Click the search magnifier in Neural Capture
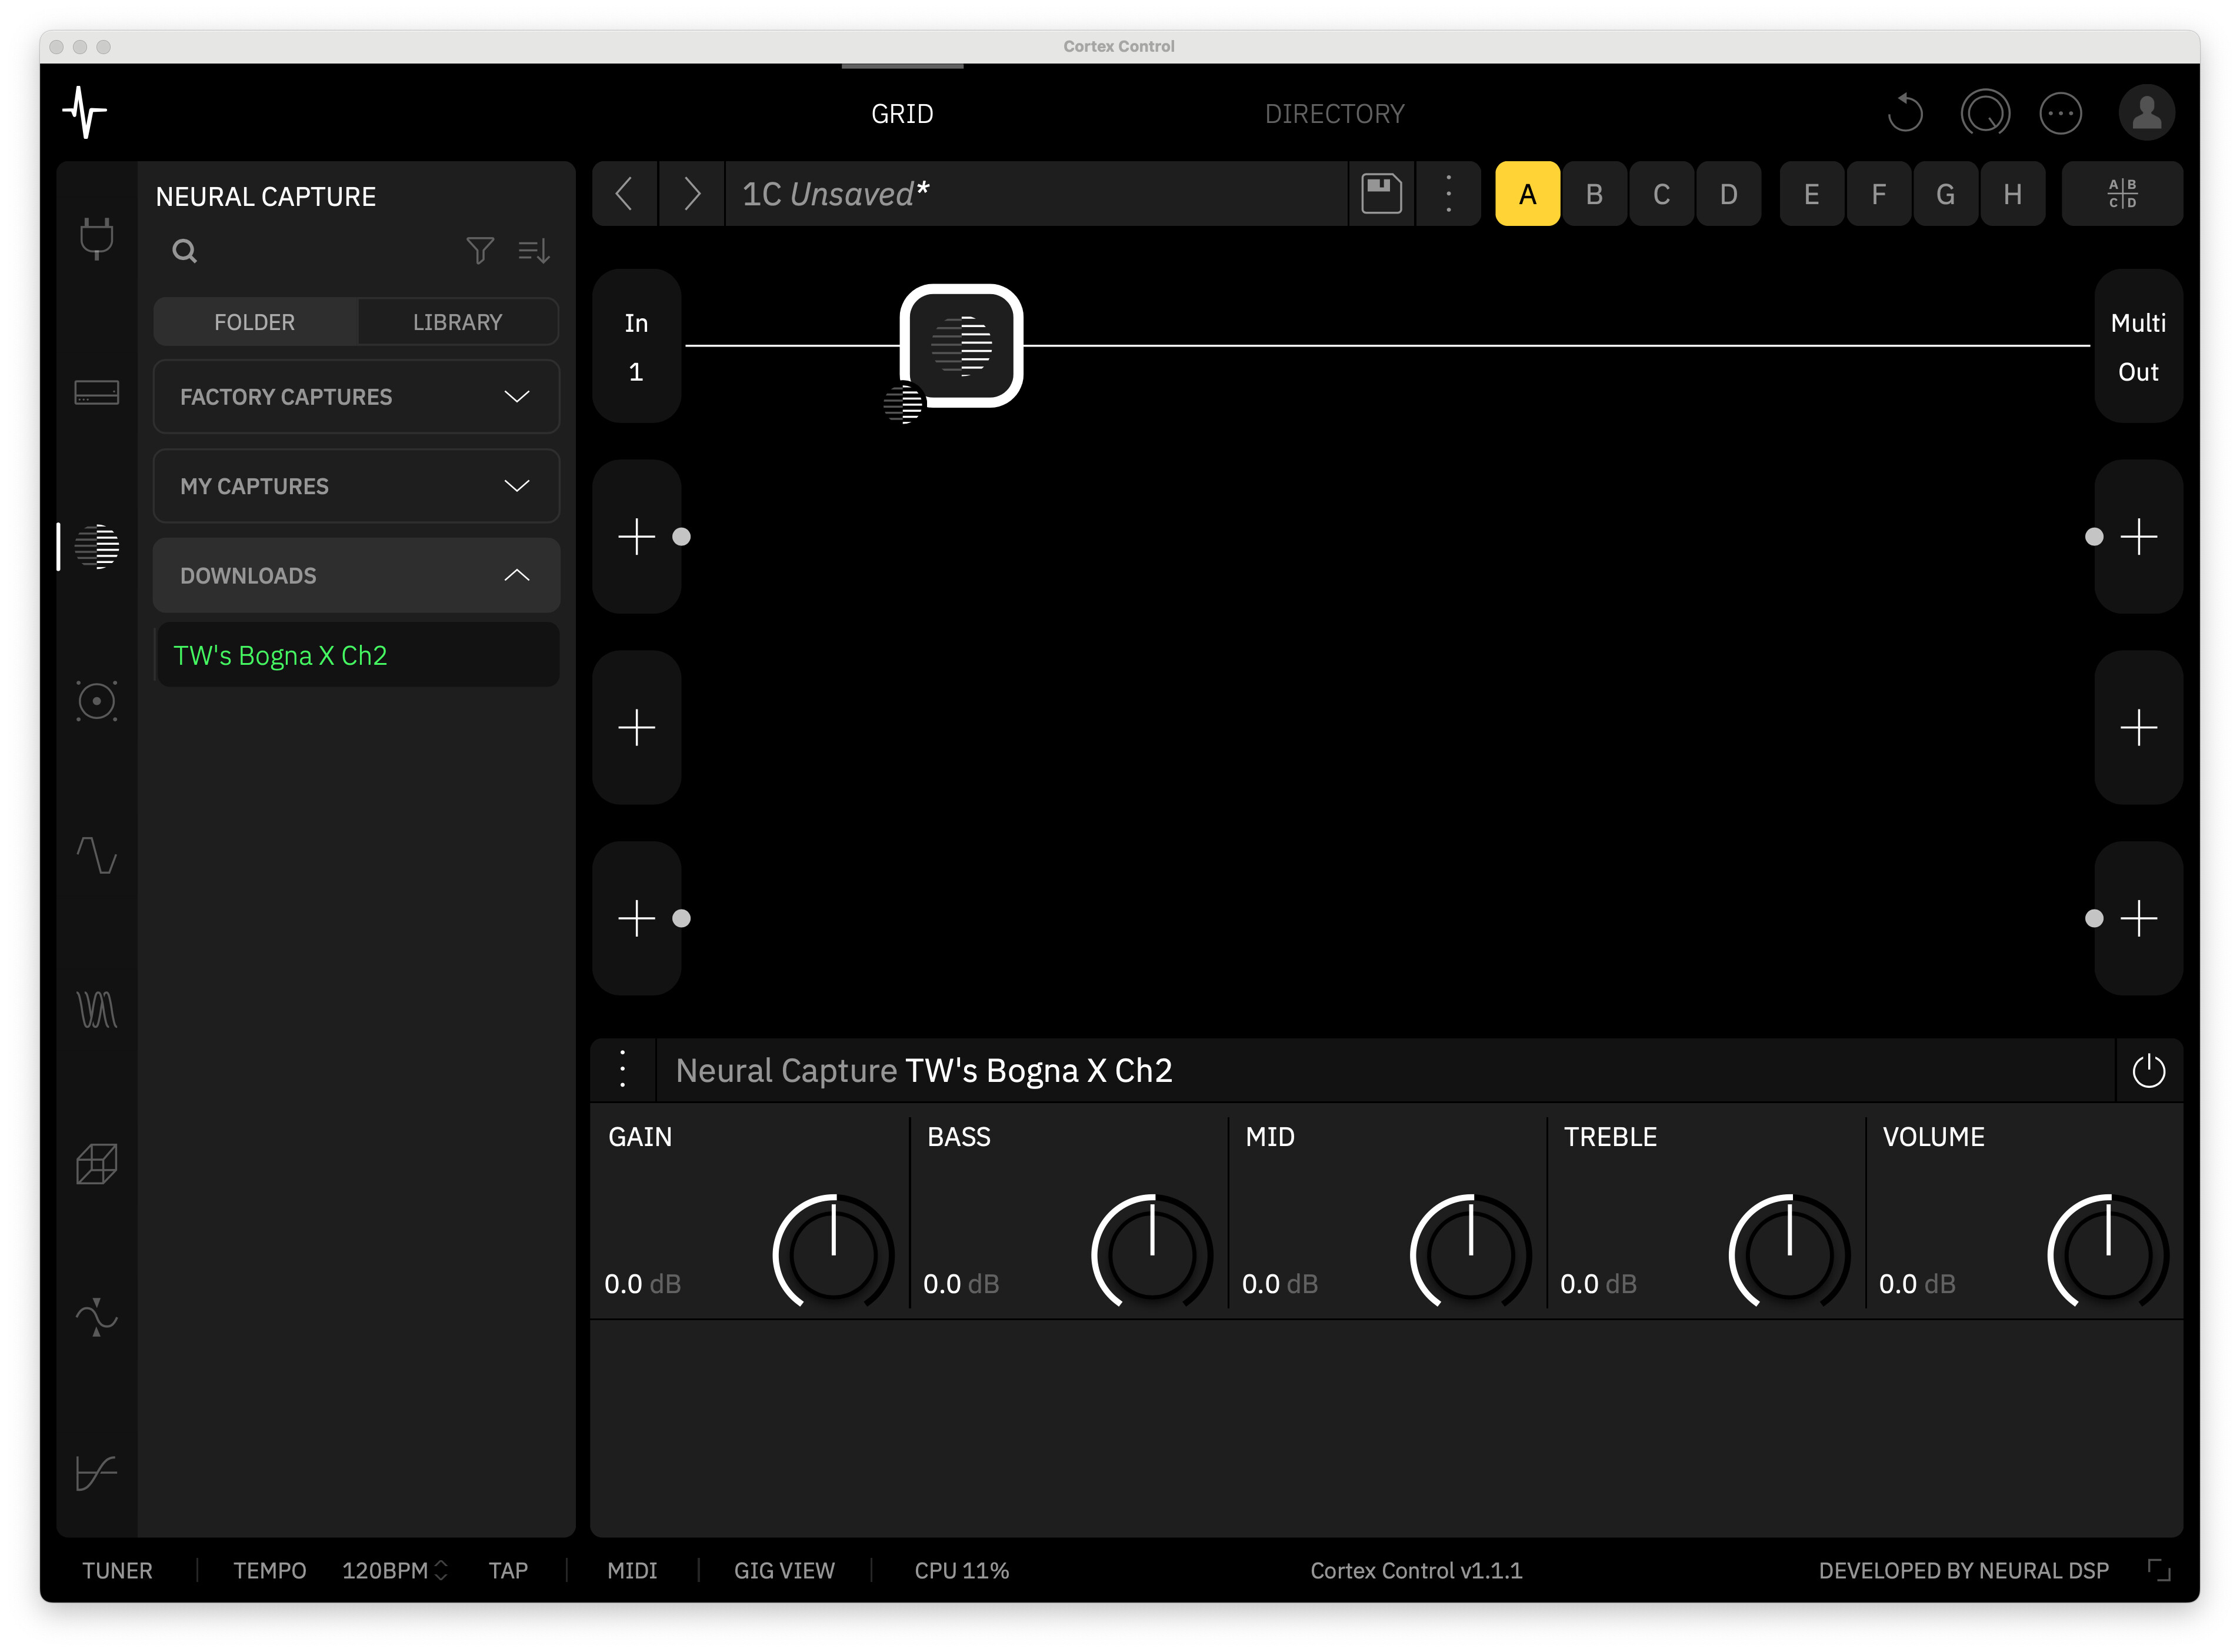Viewport: 2240px width, 1652px height. click(184, 250)
